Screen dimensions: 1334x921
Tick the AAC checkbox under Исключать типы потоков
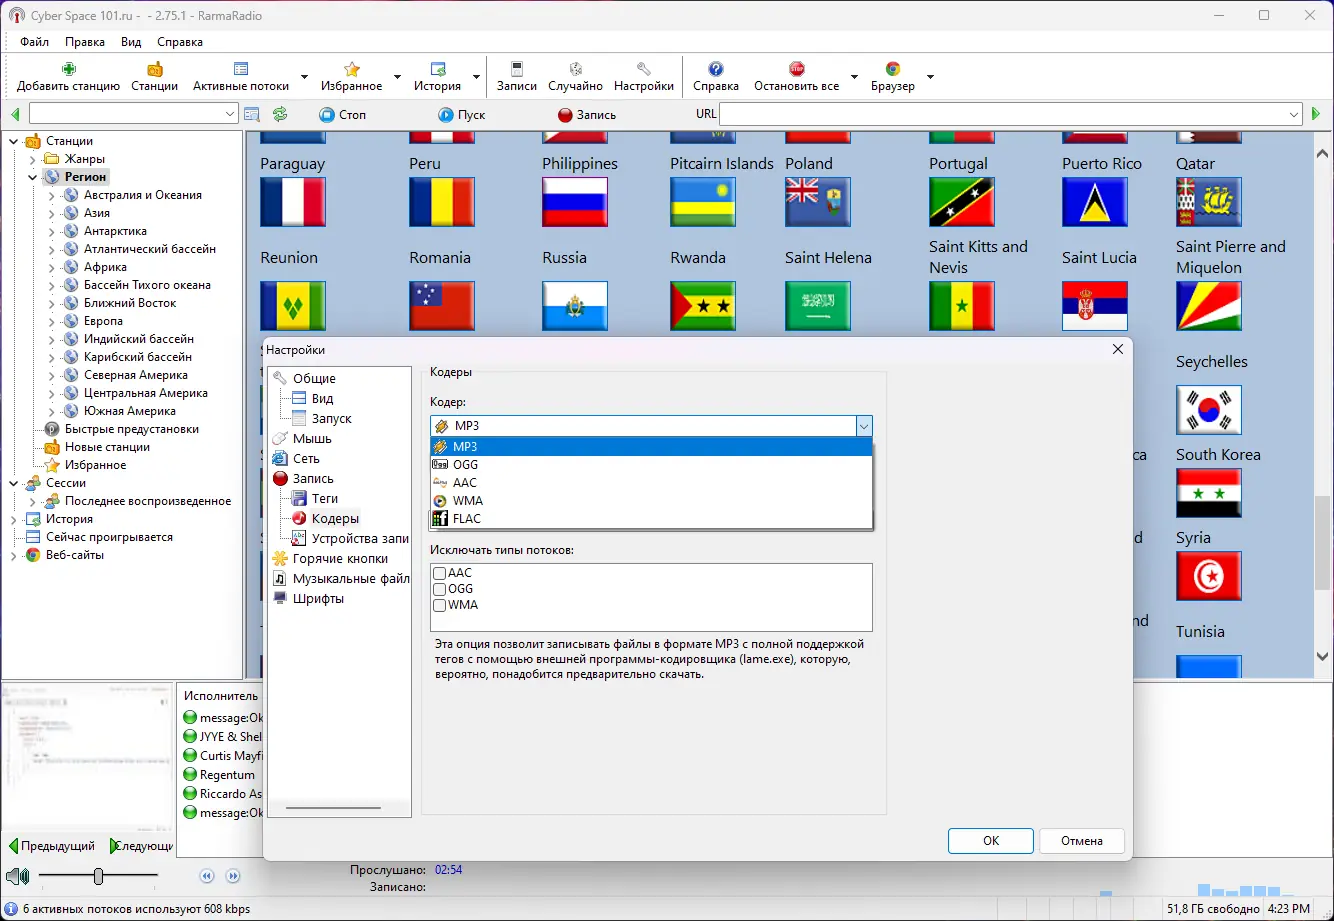(439, 573)
